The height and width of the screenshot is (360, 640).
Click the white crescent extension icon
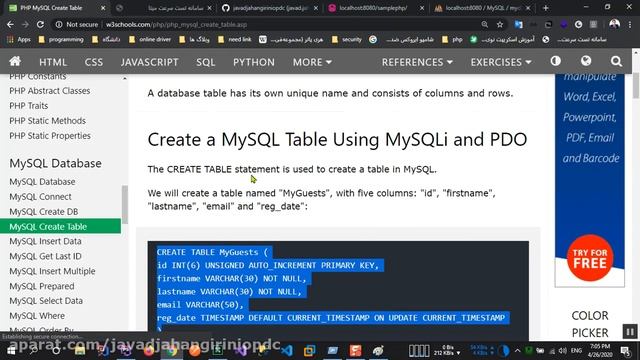(x=578, y=24)
